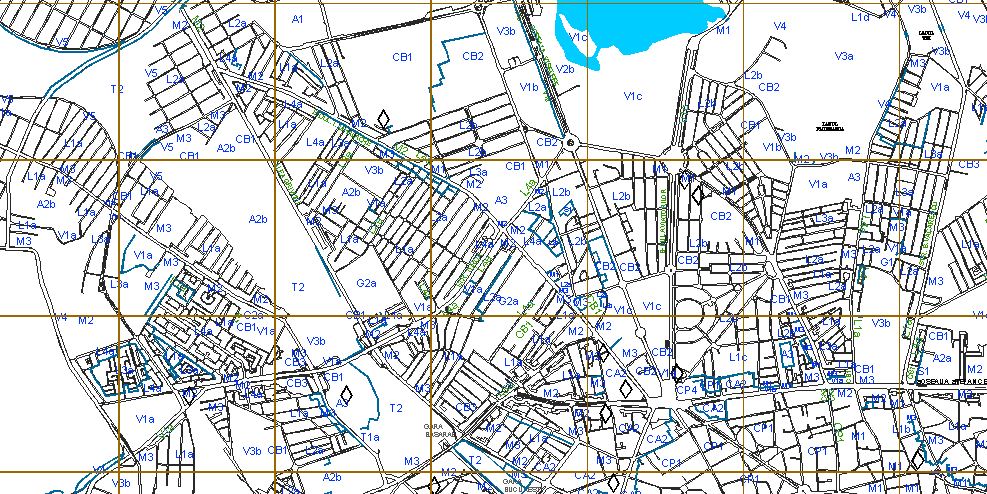
Task: Select the A1 zone label
Action: [x=297, y=19]
